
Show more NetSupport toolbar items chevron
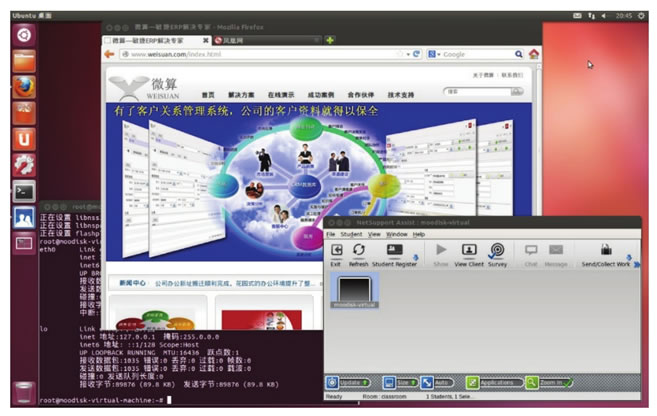pyautogui.click(x=637, y=265)
